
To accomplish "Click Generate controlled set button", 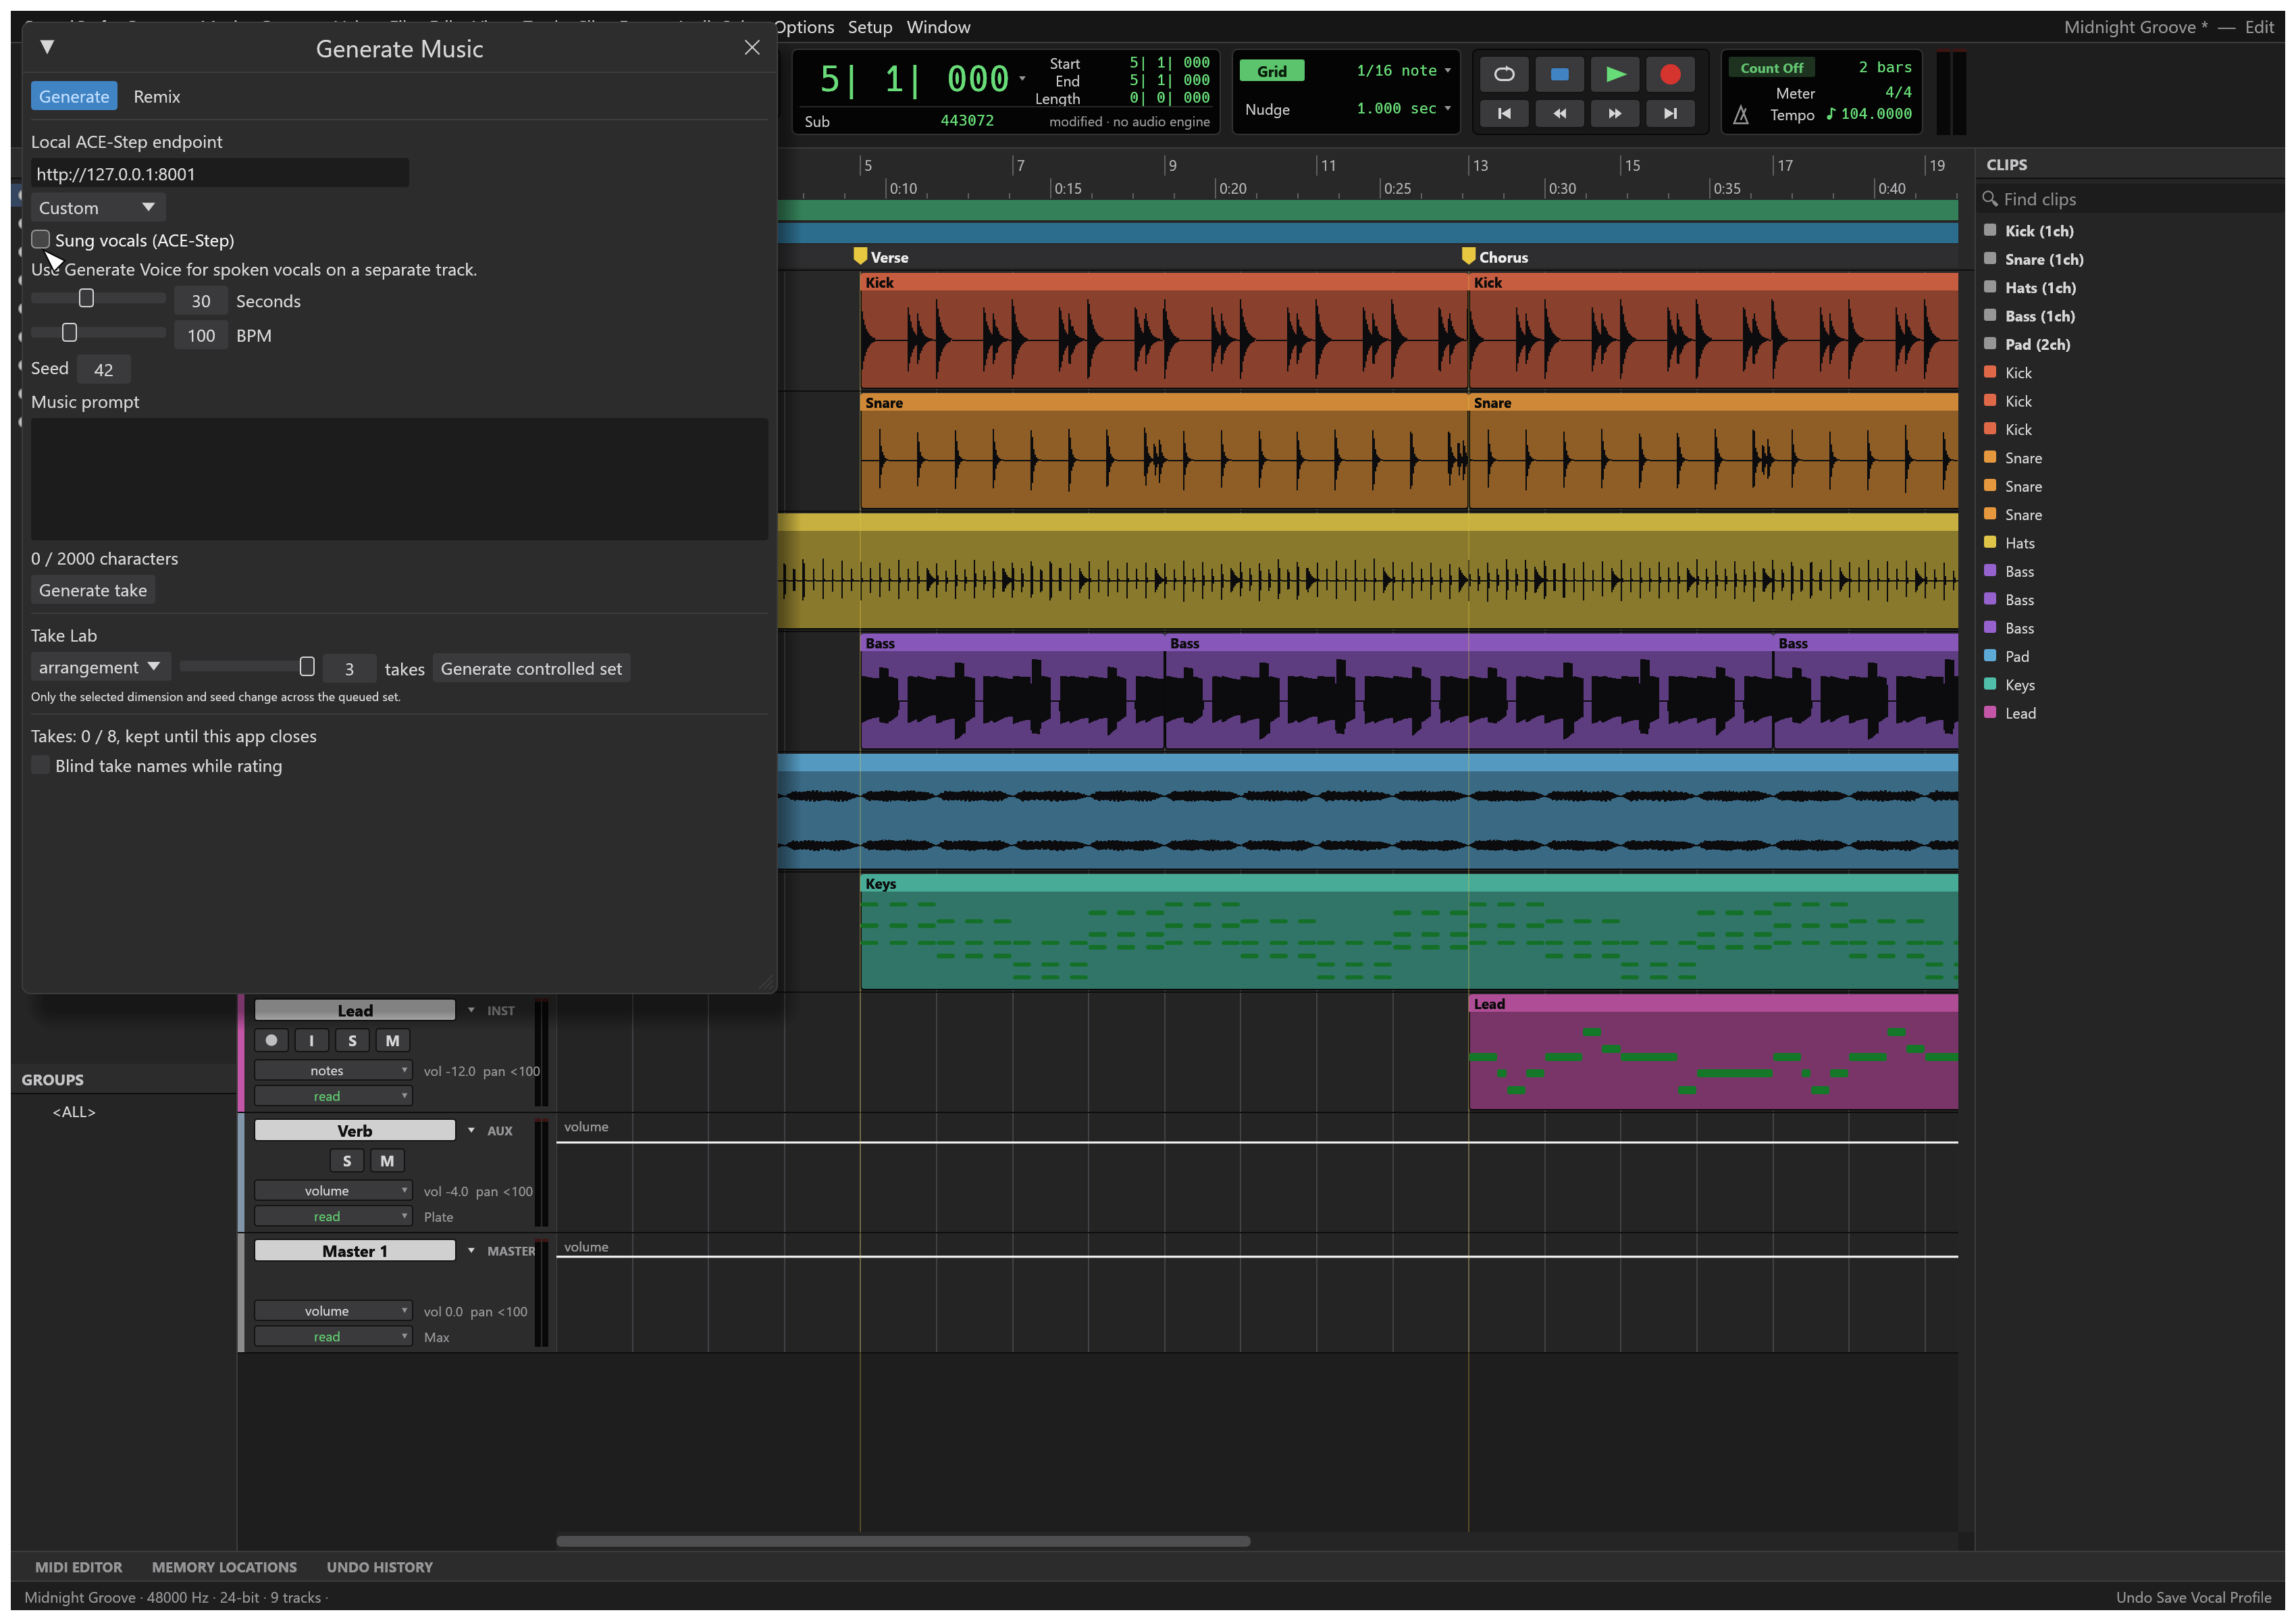I will 531,668.
